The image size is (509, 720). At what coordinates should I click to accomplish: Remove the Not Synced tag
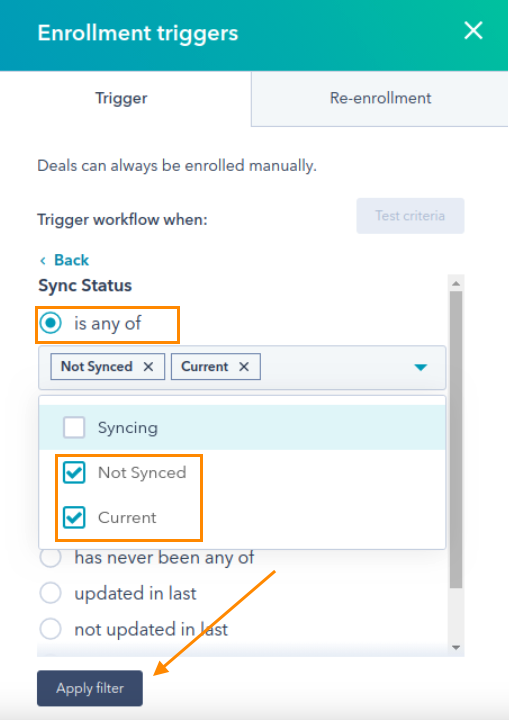[x=148, y=366]
